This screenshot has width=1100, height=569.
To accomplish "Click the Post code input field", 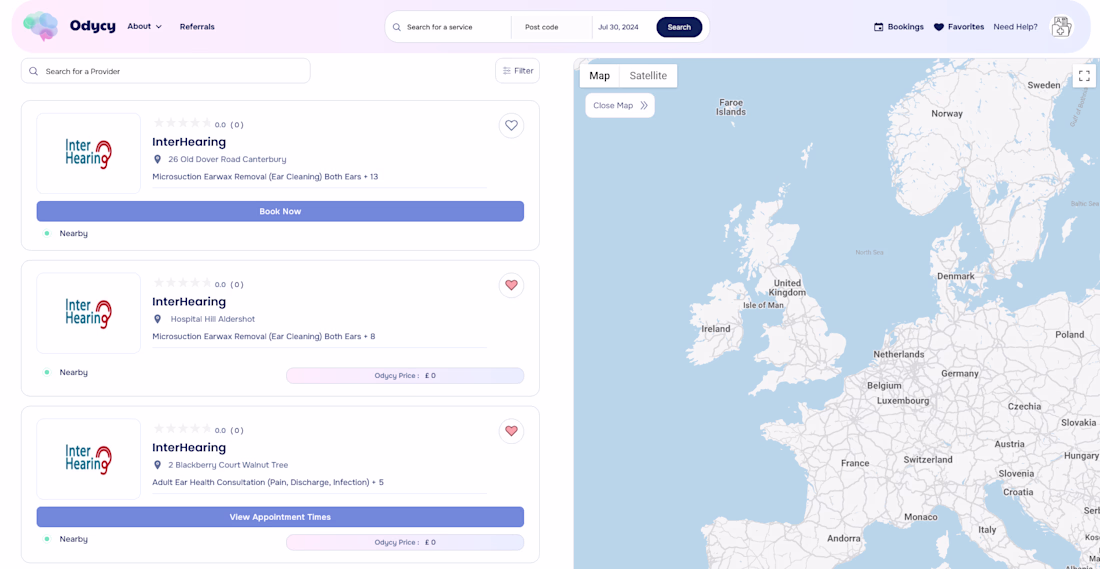I will [x=550, y=27].
